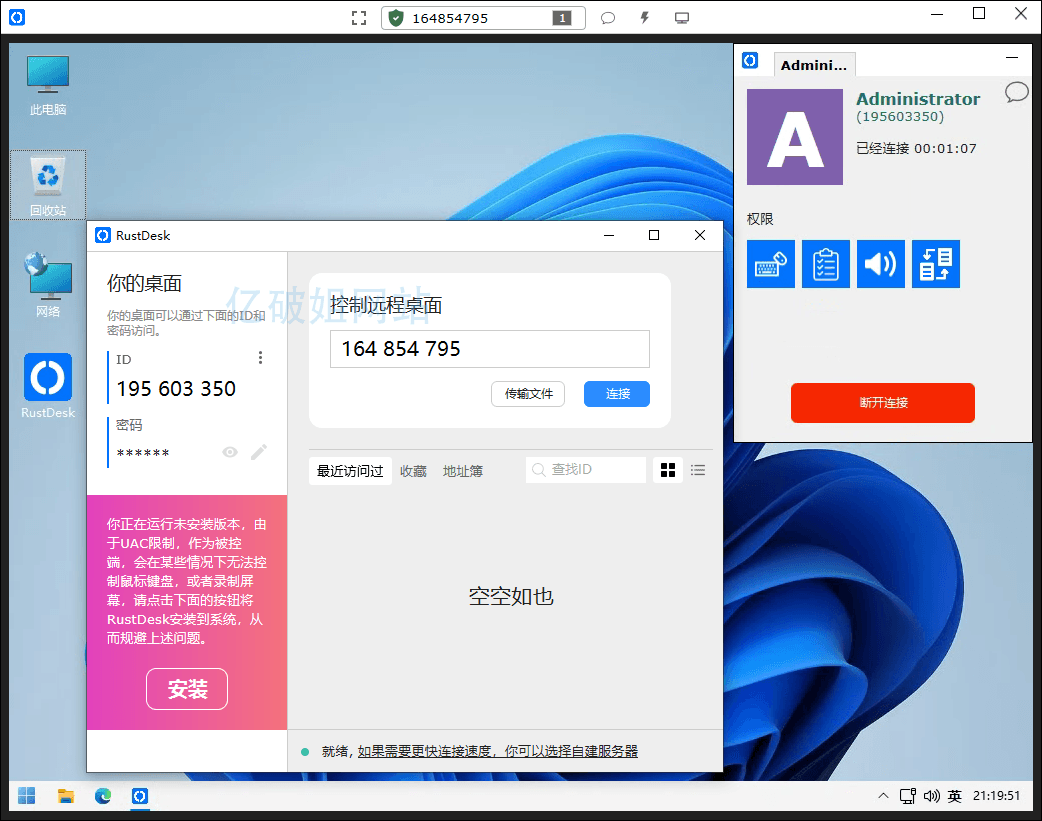Open 此电脑 desktop icon

[48, 86]
